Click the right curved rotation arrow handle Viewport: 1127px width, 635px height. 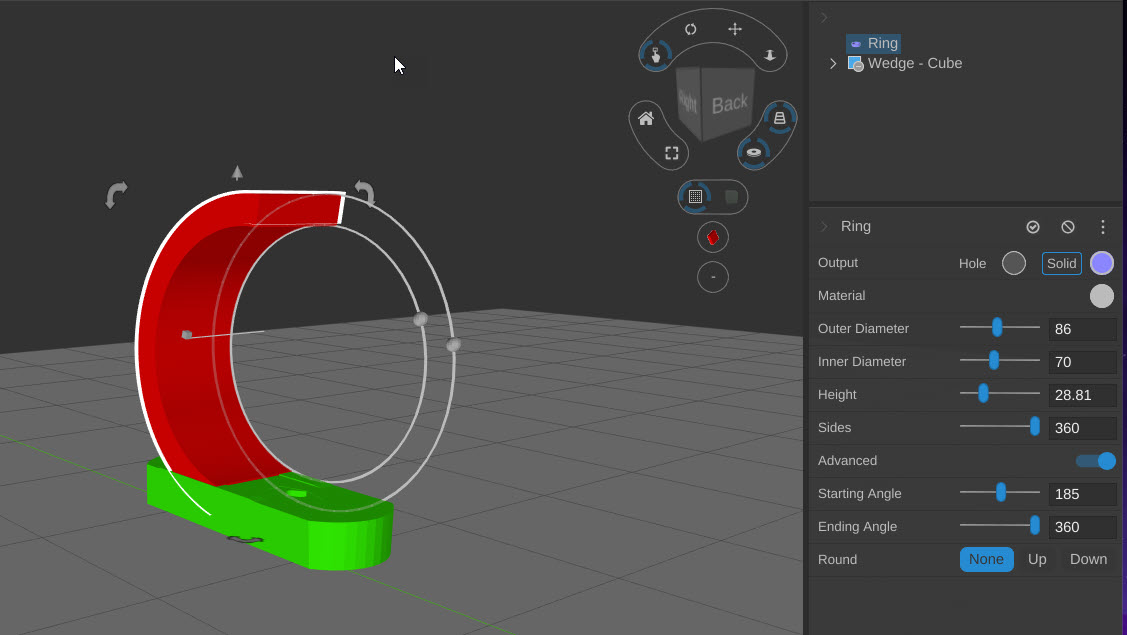(365, 194)
